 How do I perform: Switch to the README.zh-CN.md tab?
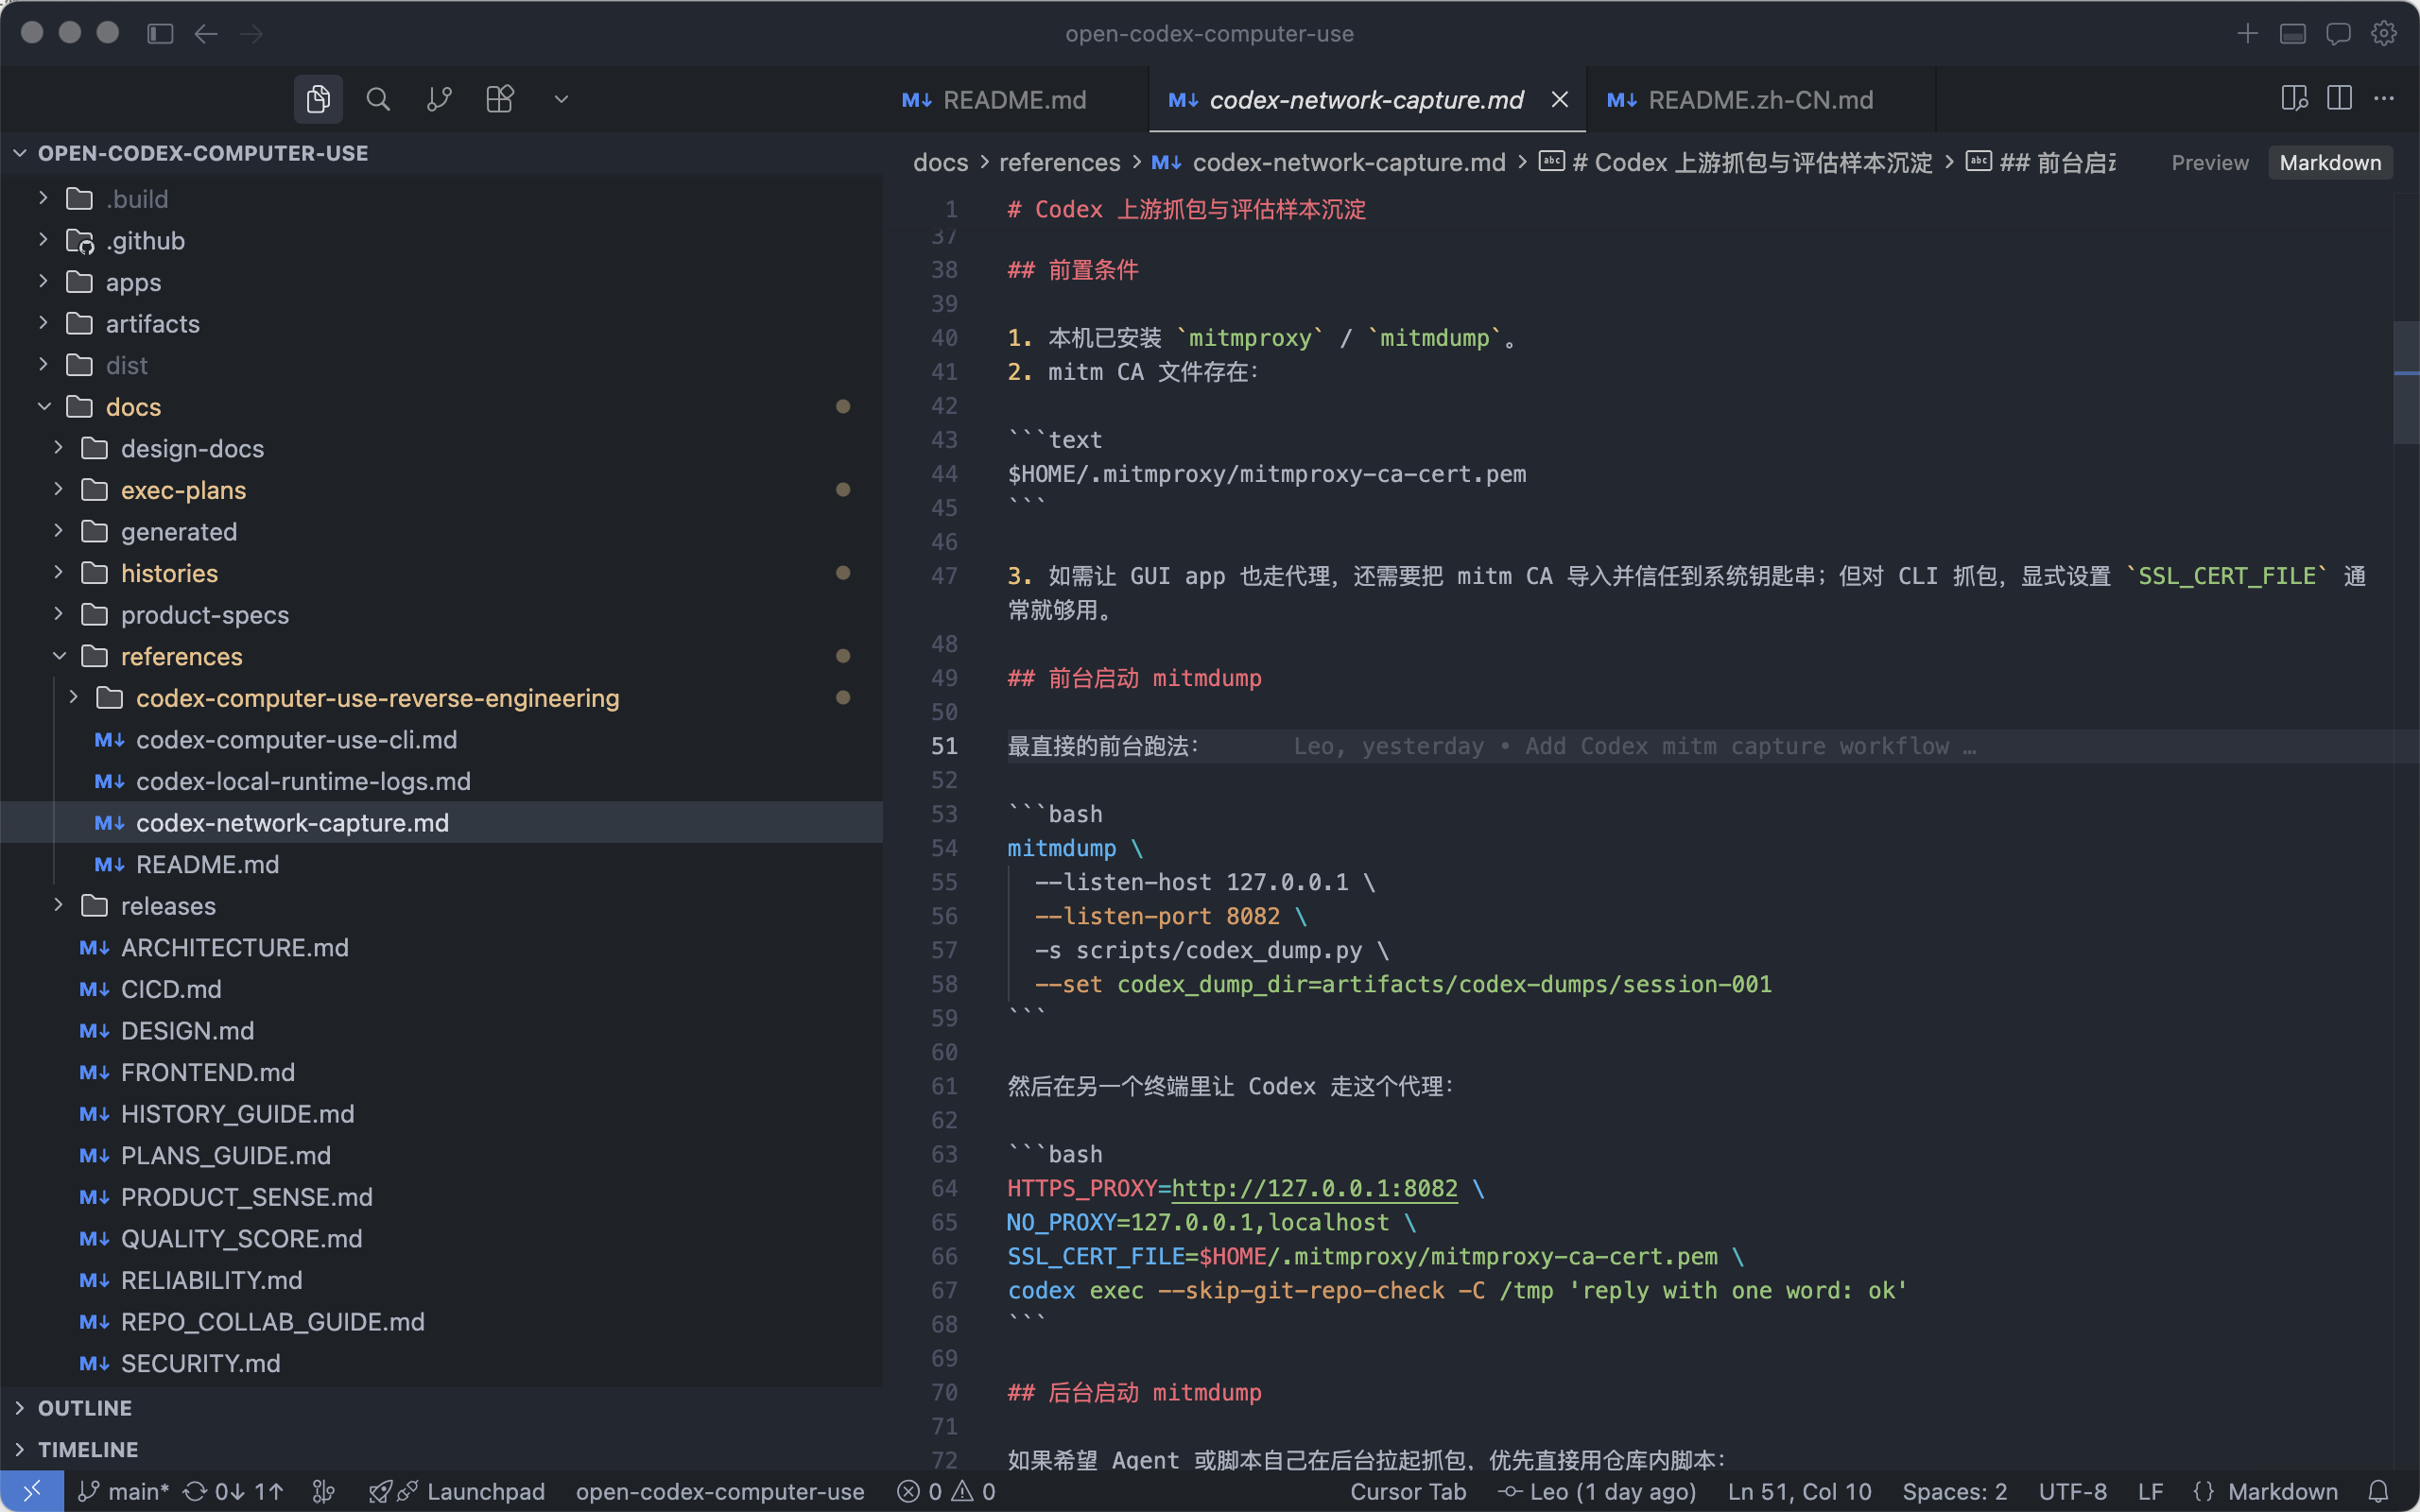[1759, 100]
